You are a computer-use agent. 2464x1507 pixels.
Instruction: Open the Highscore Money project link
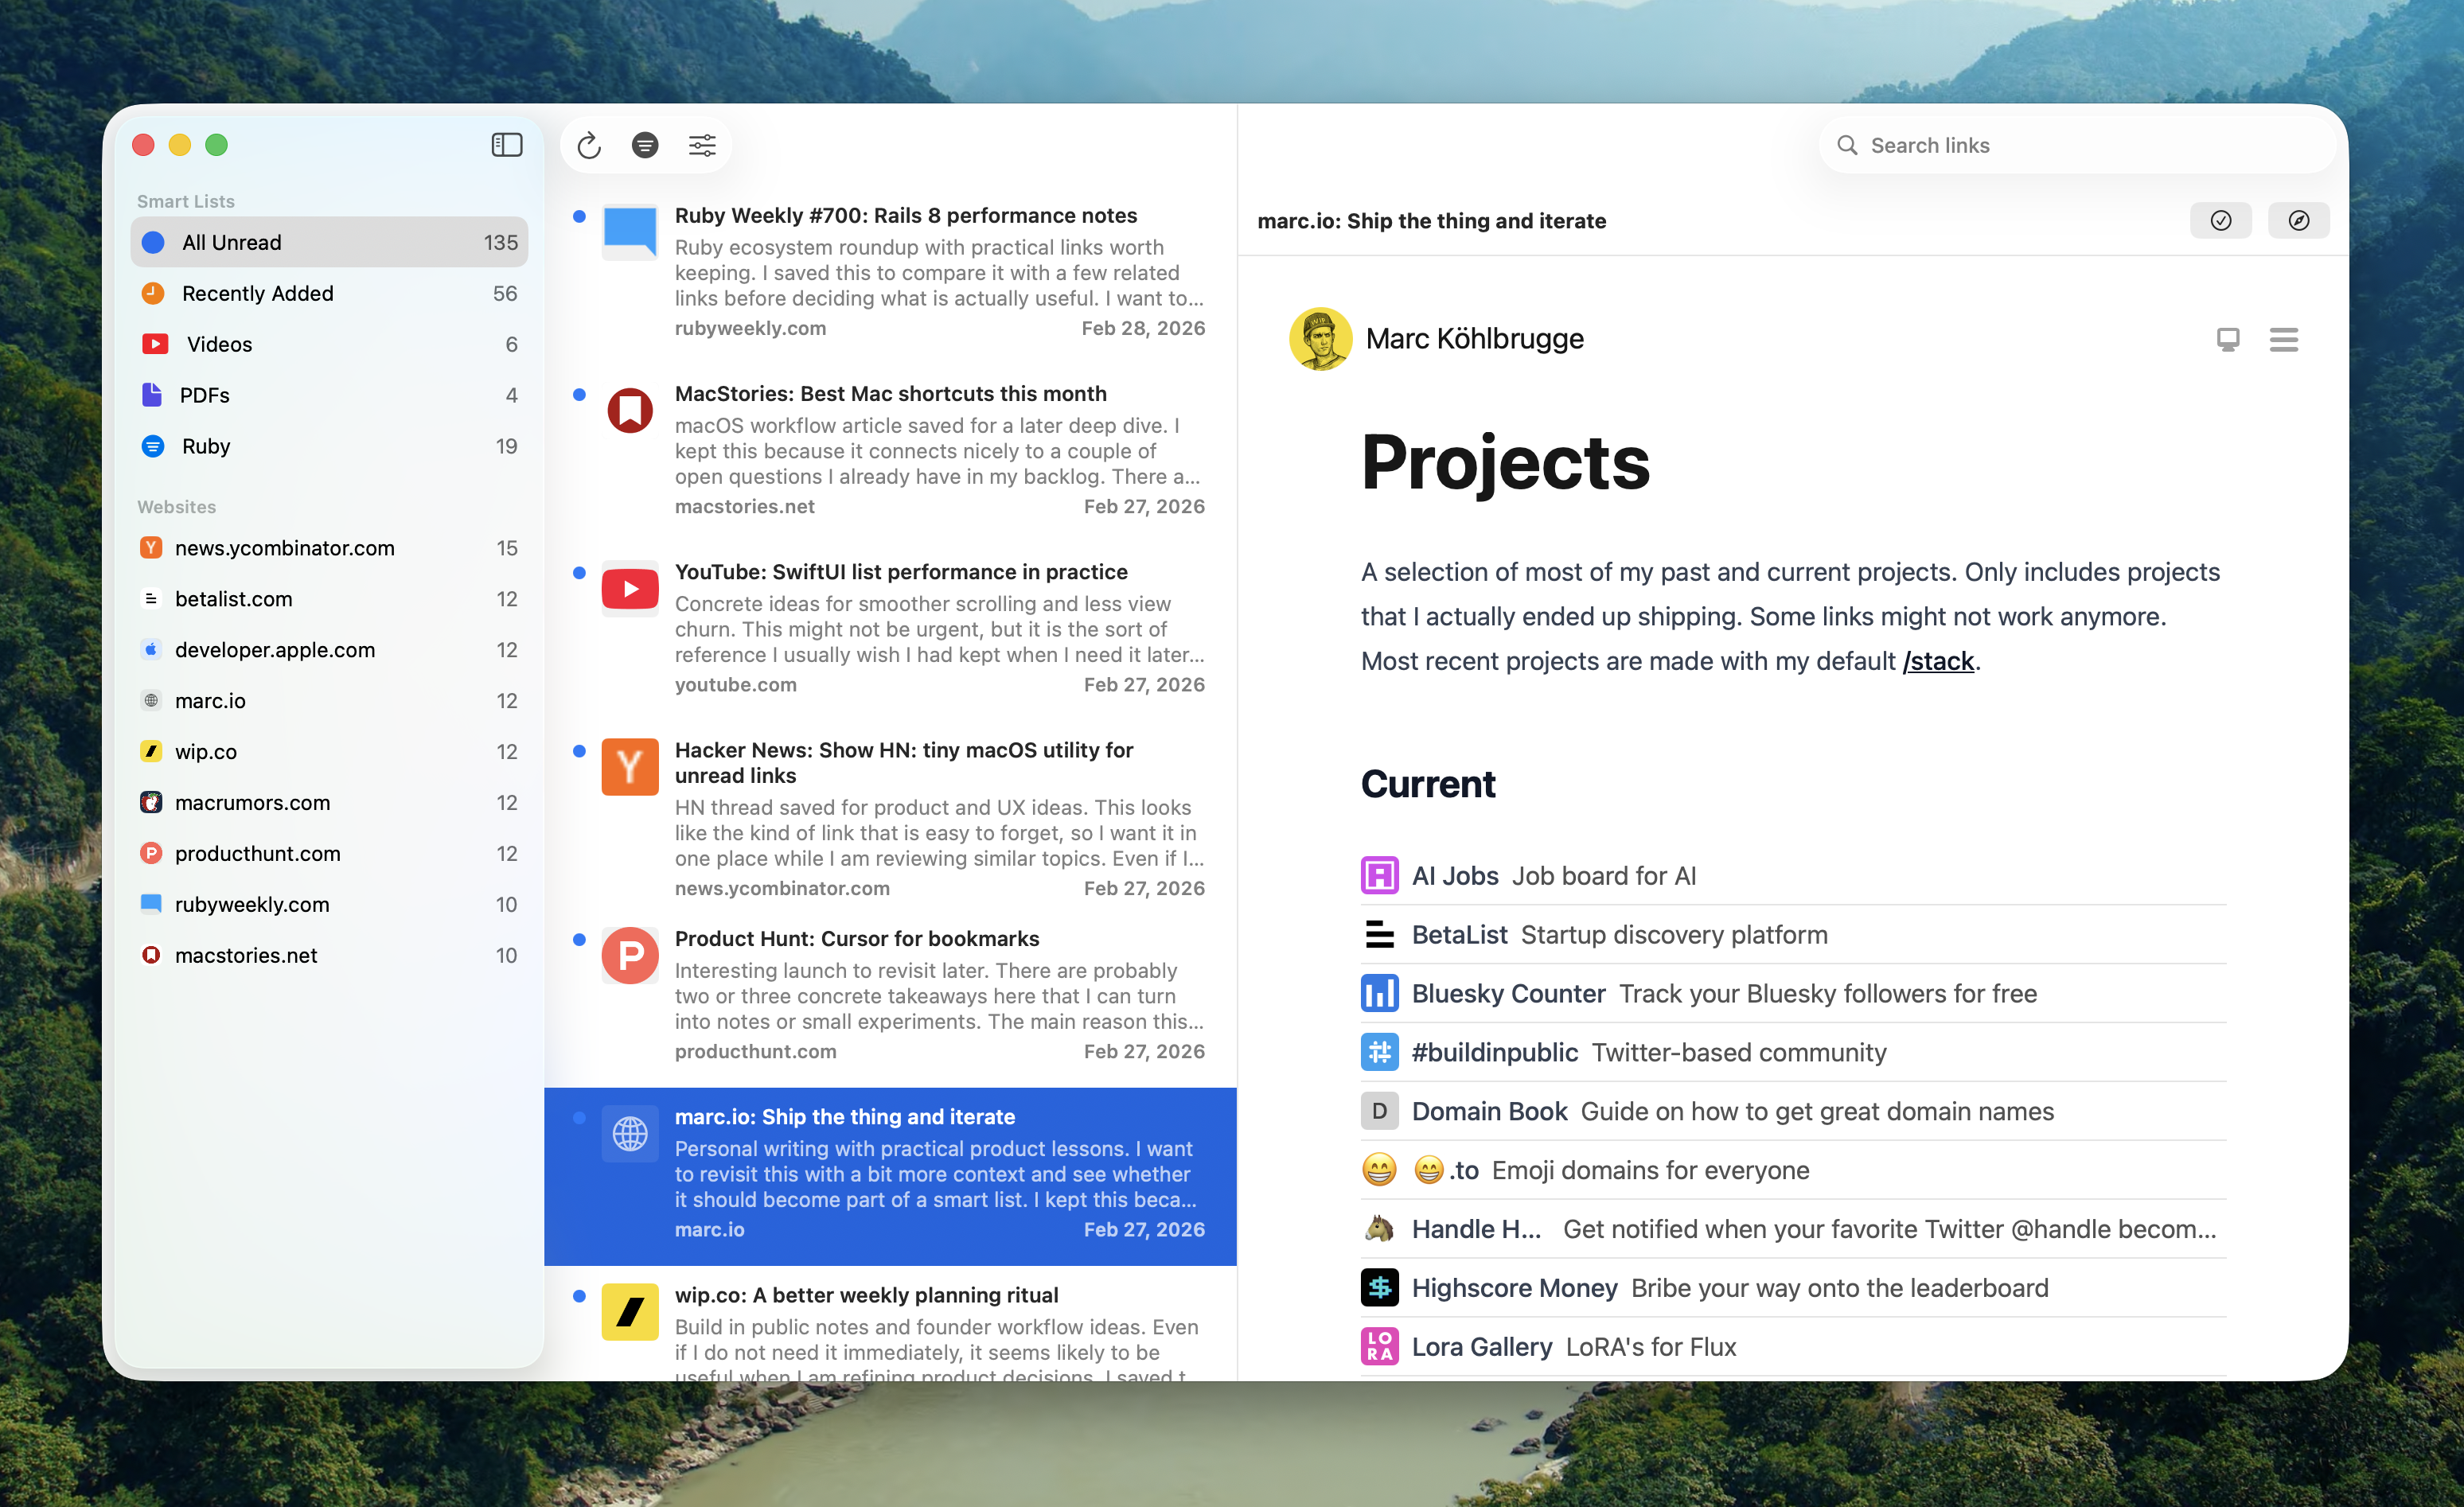pos(1514,1288)
